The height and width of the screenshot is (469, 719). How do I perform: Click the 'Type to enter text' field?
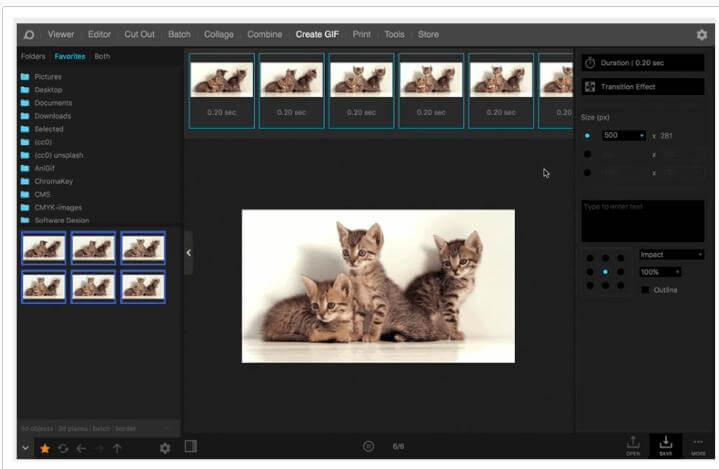(x=643, y=221)
